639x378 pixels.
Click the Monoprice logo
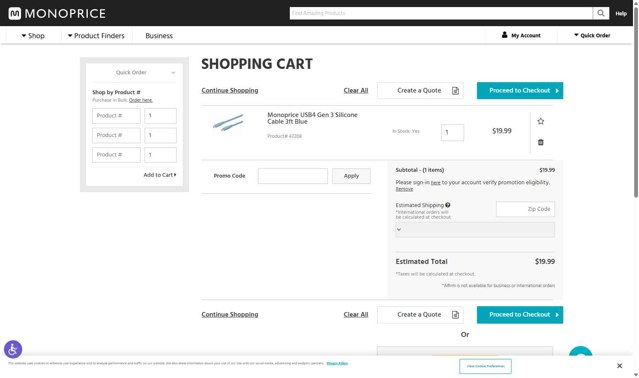[x=57, y=13]
